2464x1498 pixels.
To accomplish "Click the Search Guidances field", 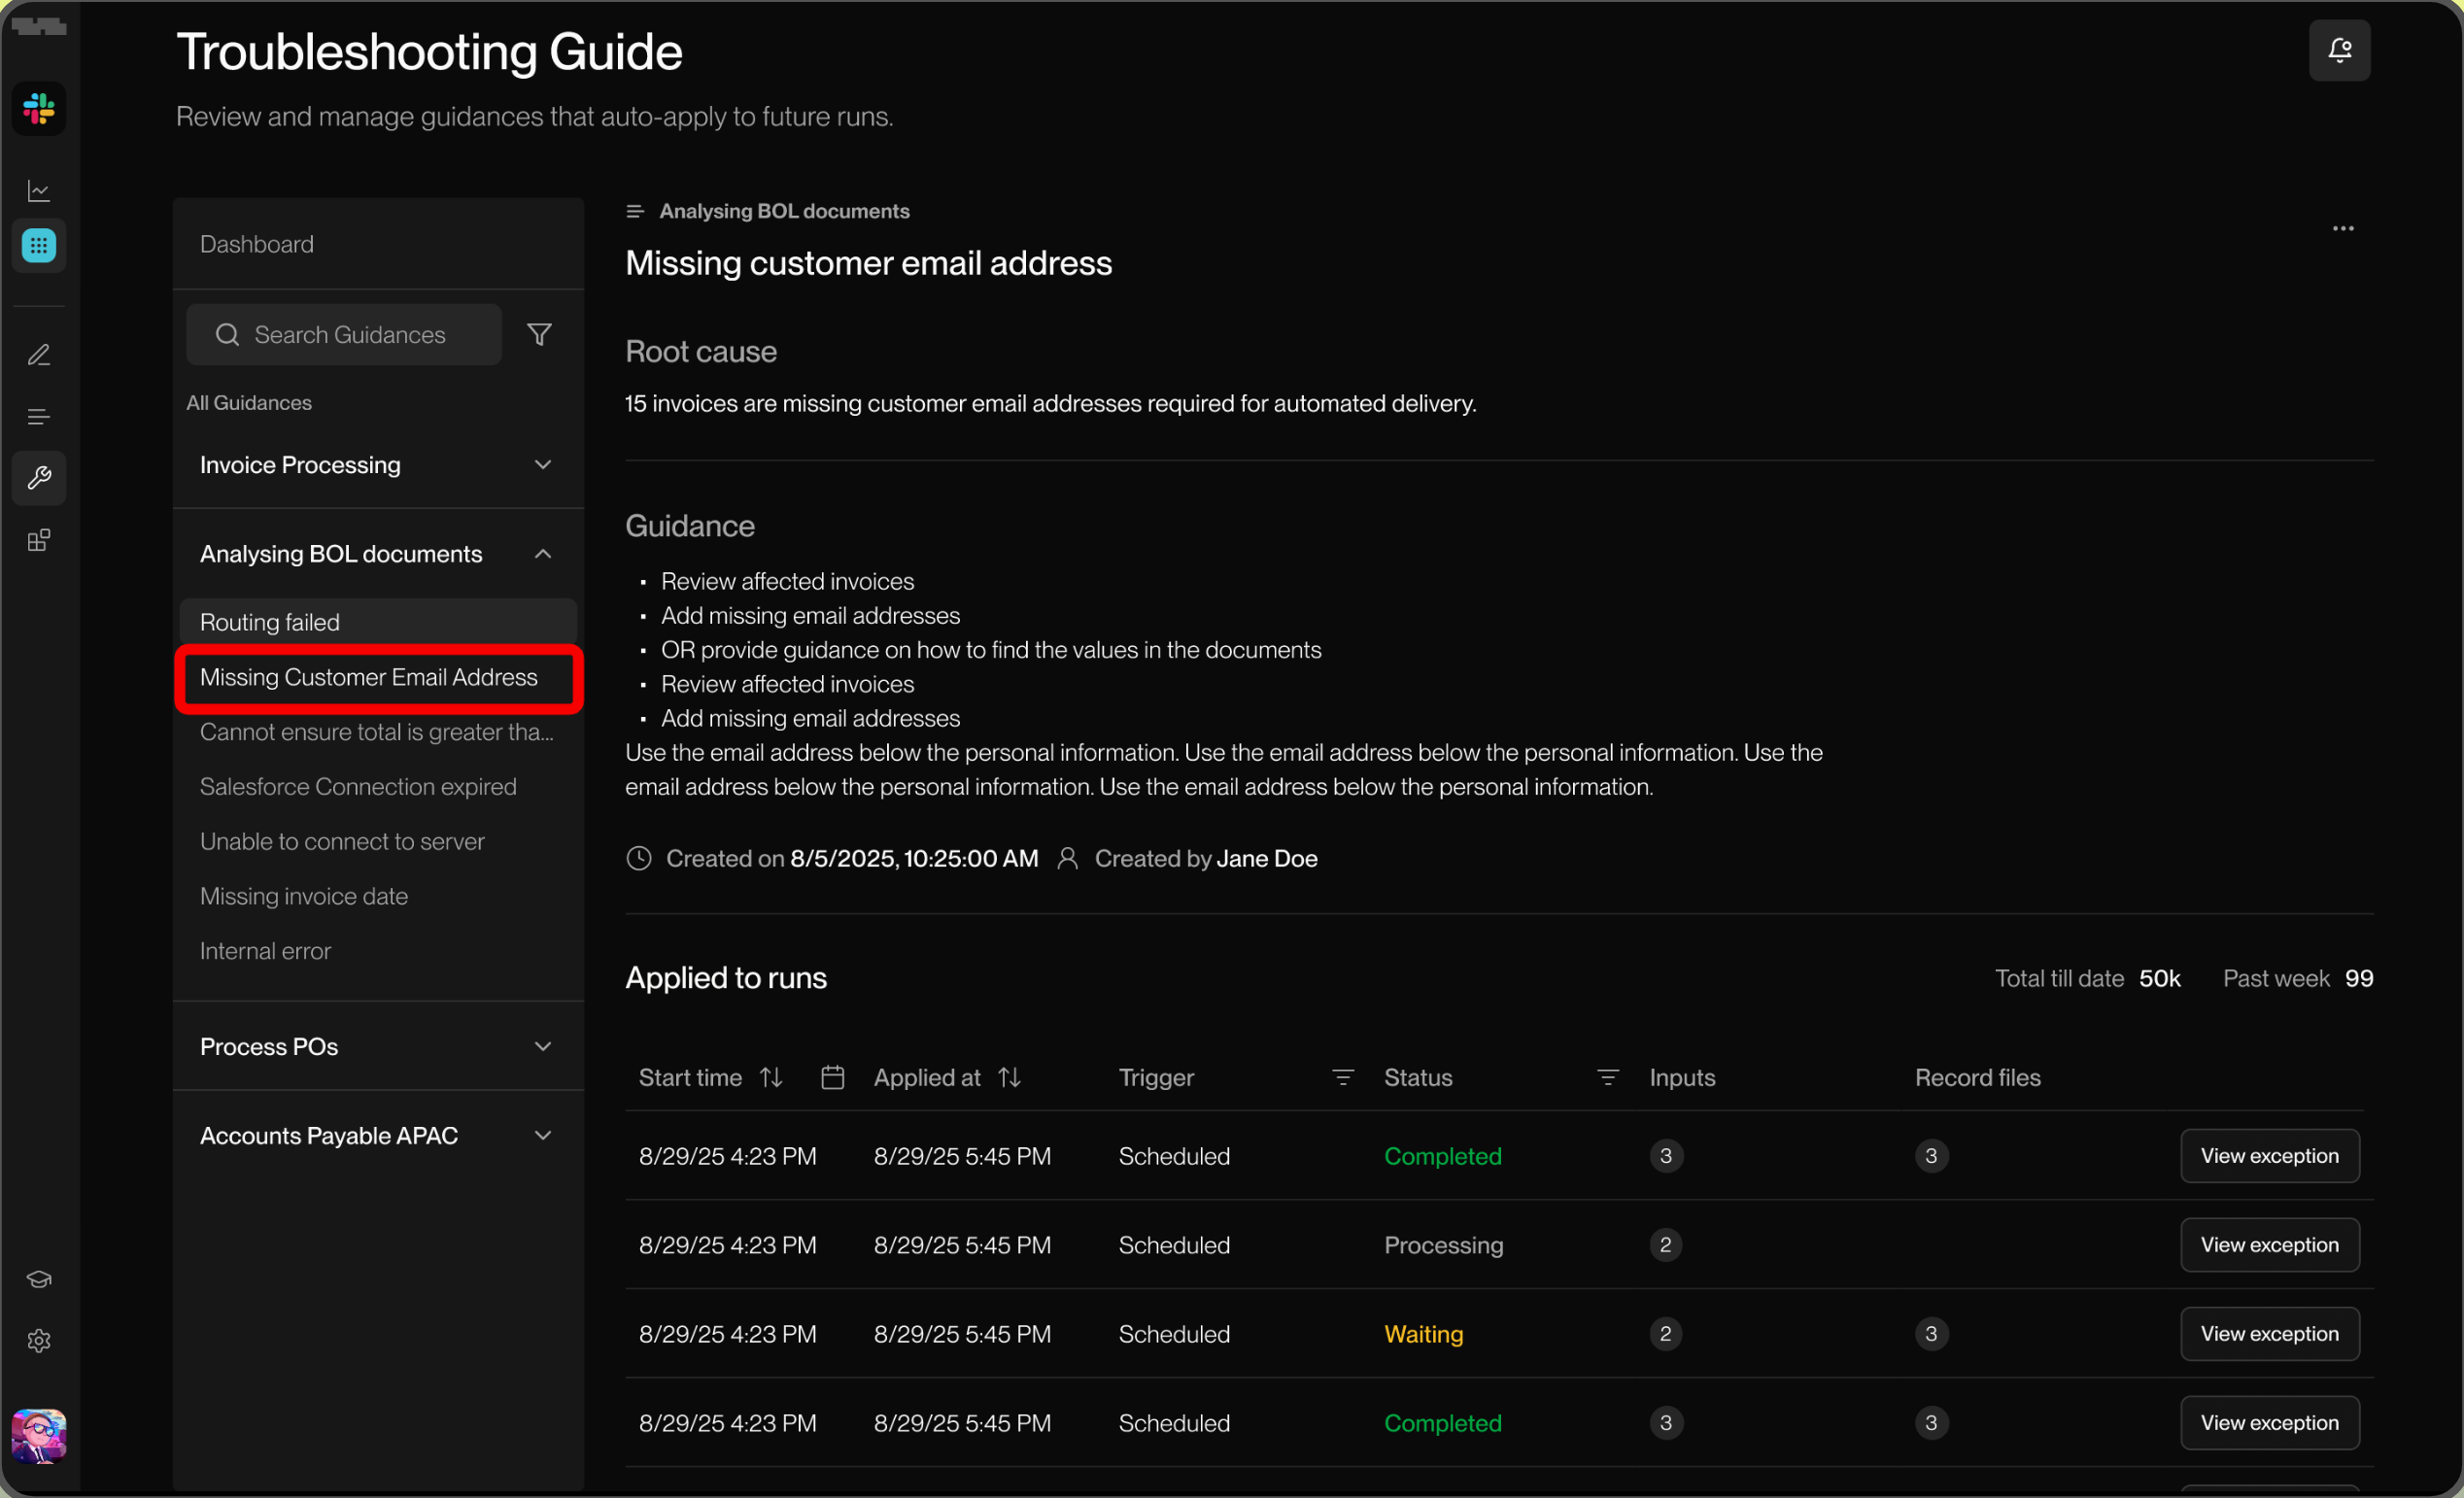I will (350, 334).
